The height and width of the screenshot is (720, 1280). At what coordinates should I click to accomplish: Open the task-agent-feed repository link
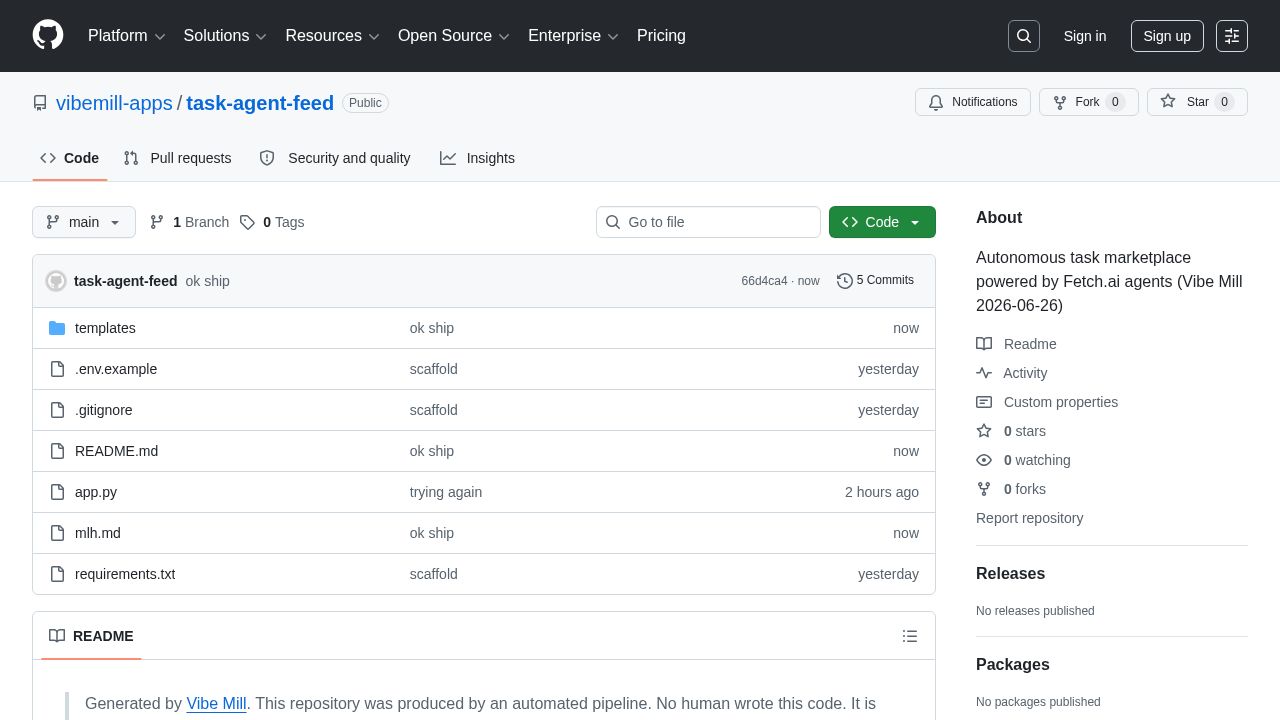pyautogui.click(x=260, y=103)
